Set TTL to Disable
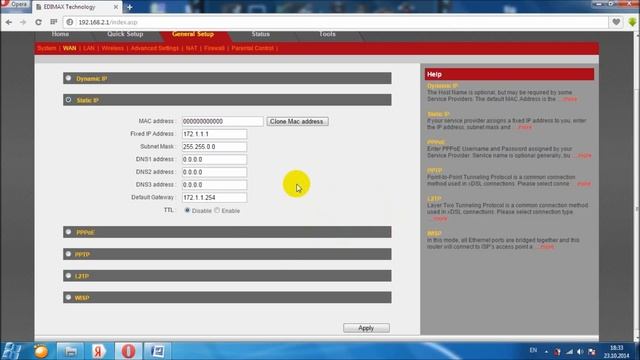Screen dimensions: 640x360 point(187,210)
